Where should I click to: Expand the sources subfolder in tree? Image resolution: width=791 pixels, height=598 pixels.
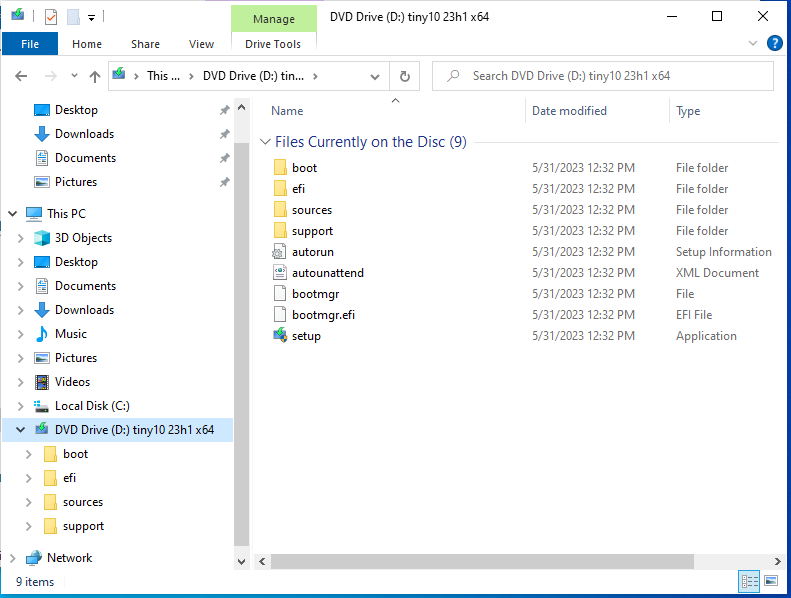click(29, 502)
